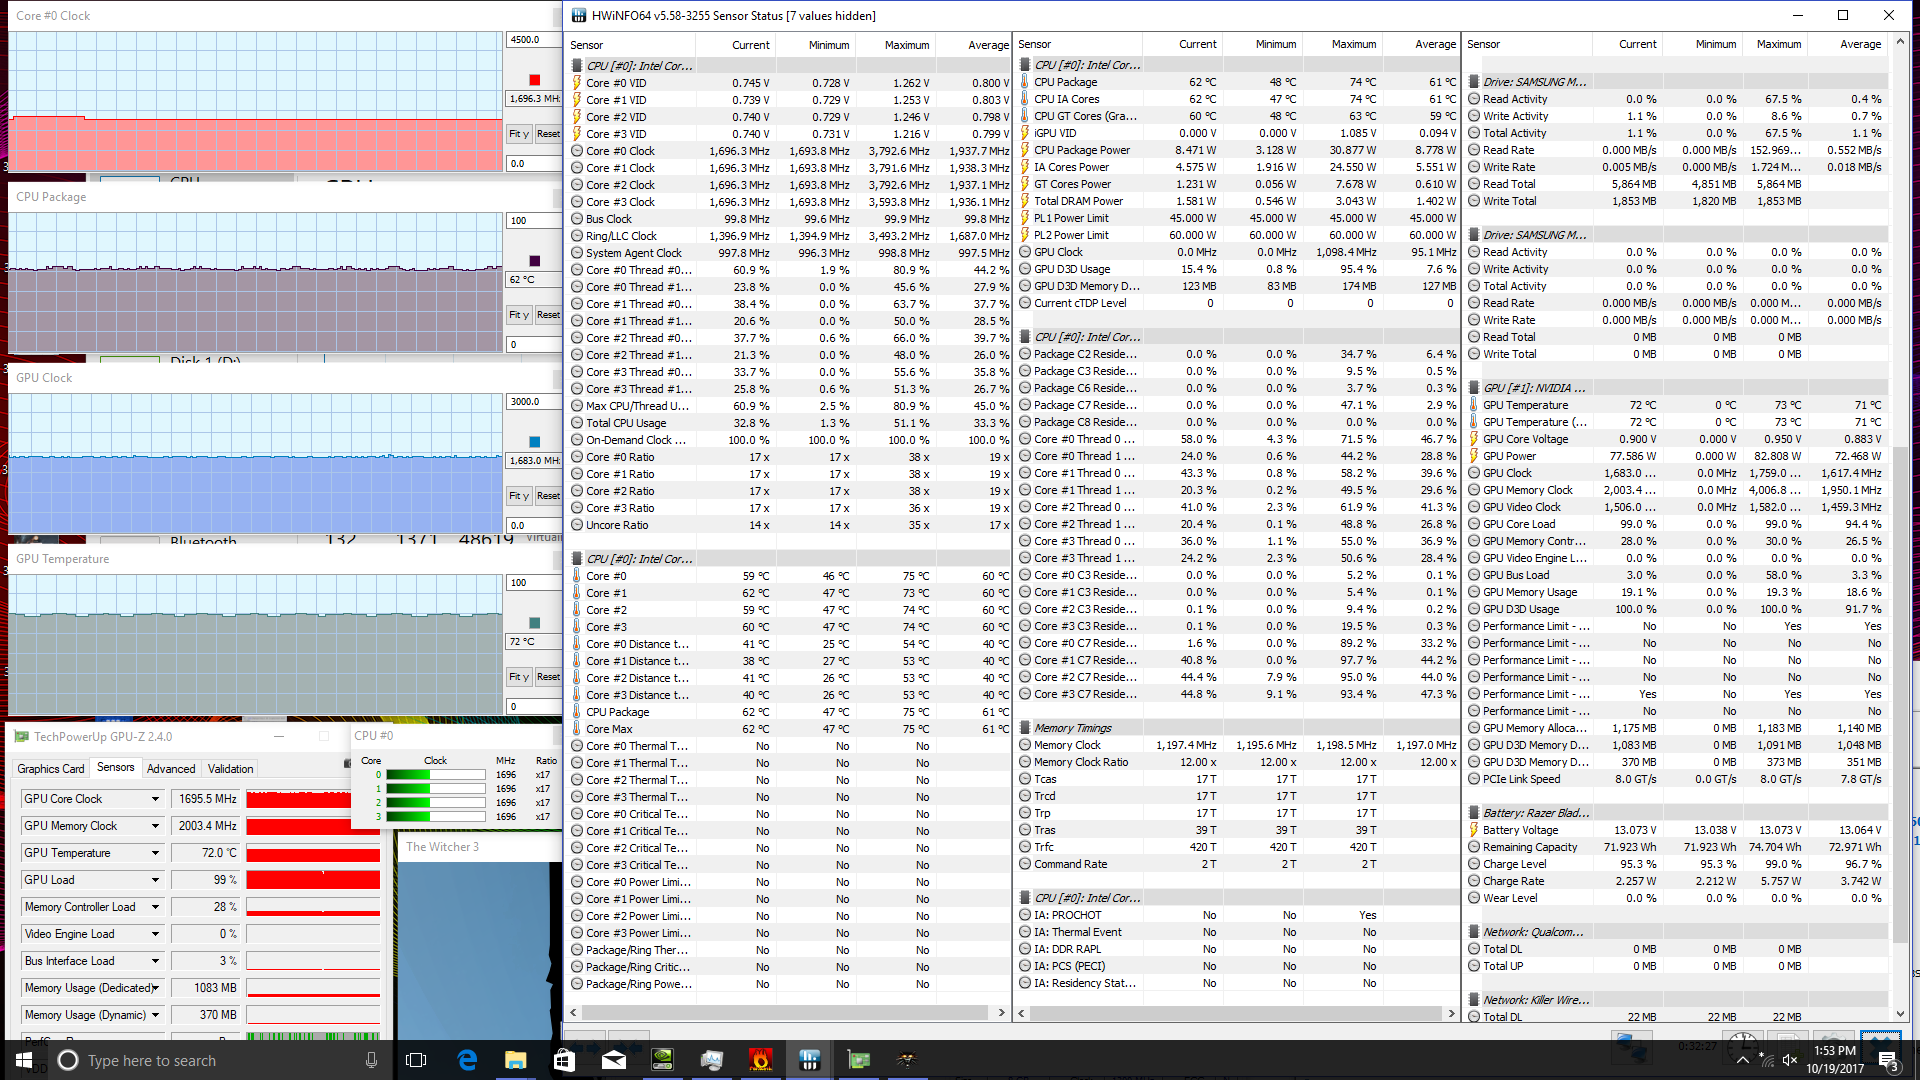Open the GPU Memory Clock dropdown in GPU-Z

click(x=155, y=826)
